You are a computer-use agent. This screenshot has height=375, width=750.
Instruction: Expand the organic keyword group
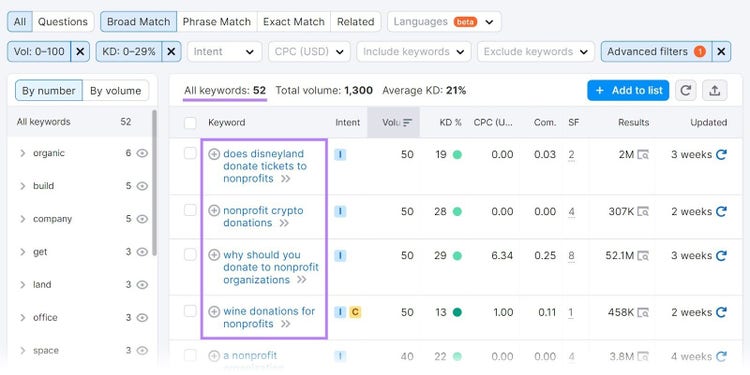22,153
